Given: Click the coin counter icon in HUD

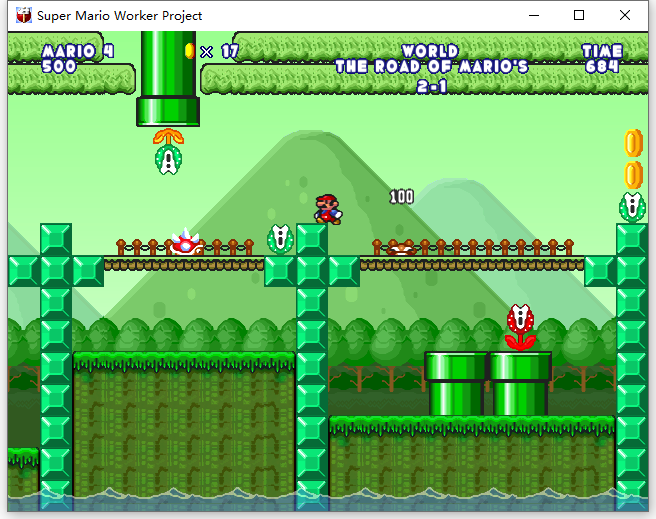Looking at the screenshot, I should pos(190,51).
